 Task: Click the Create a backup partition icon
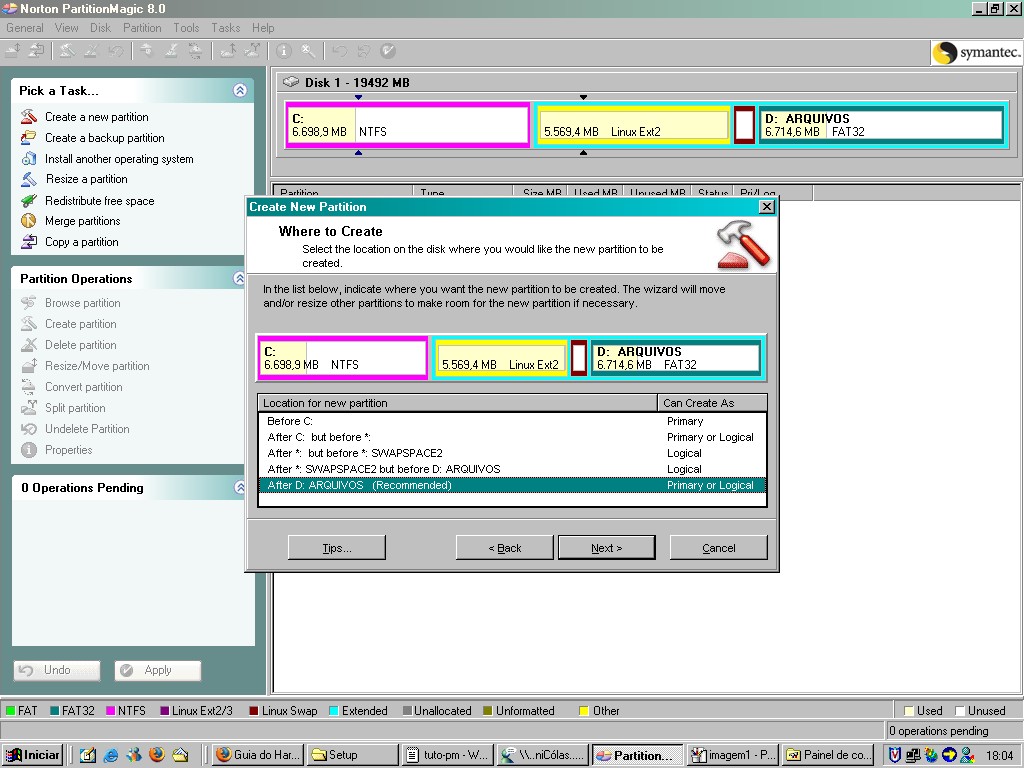[29, 138]
